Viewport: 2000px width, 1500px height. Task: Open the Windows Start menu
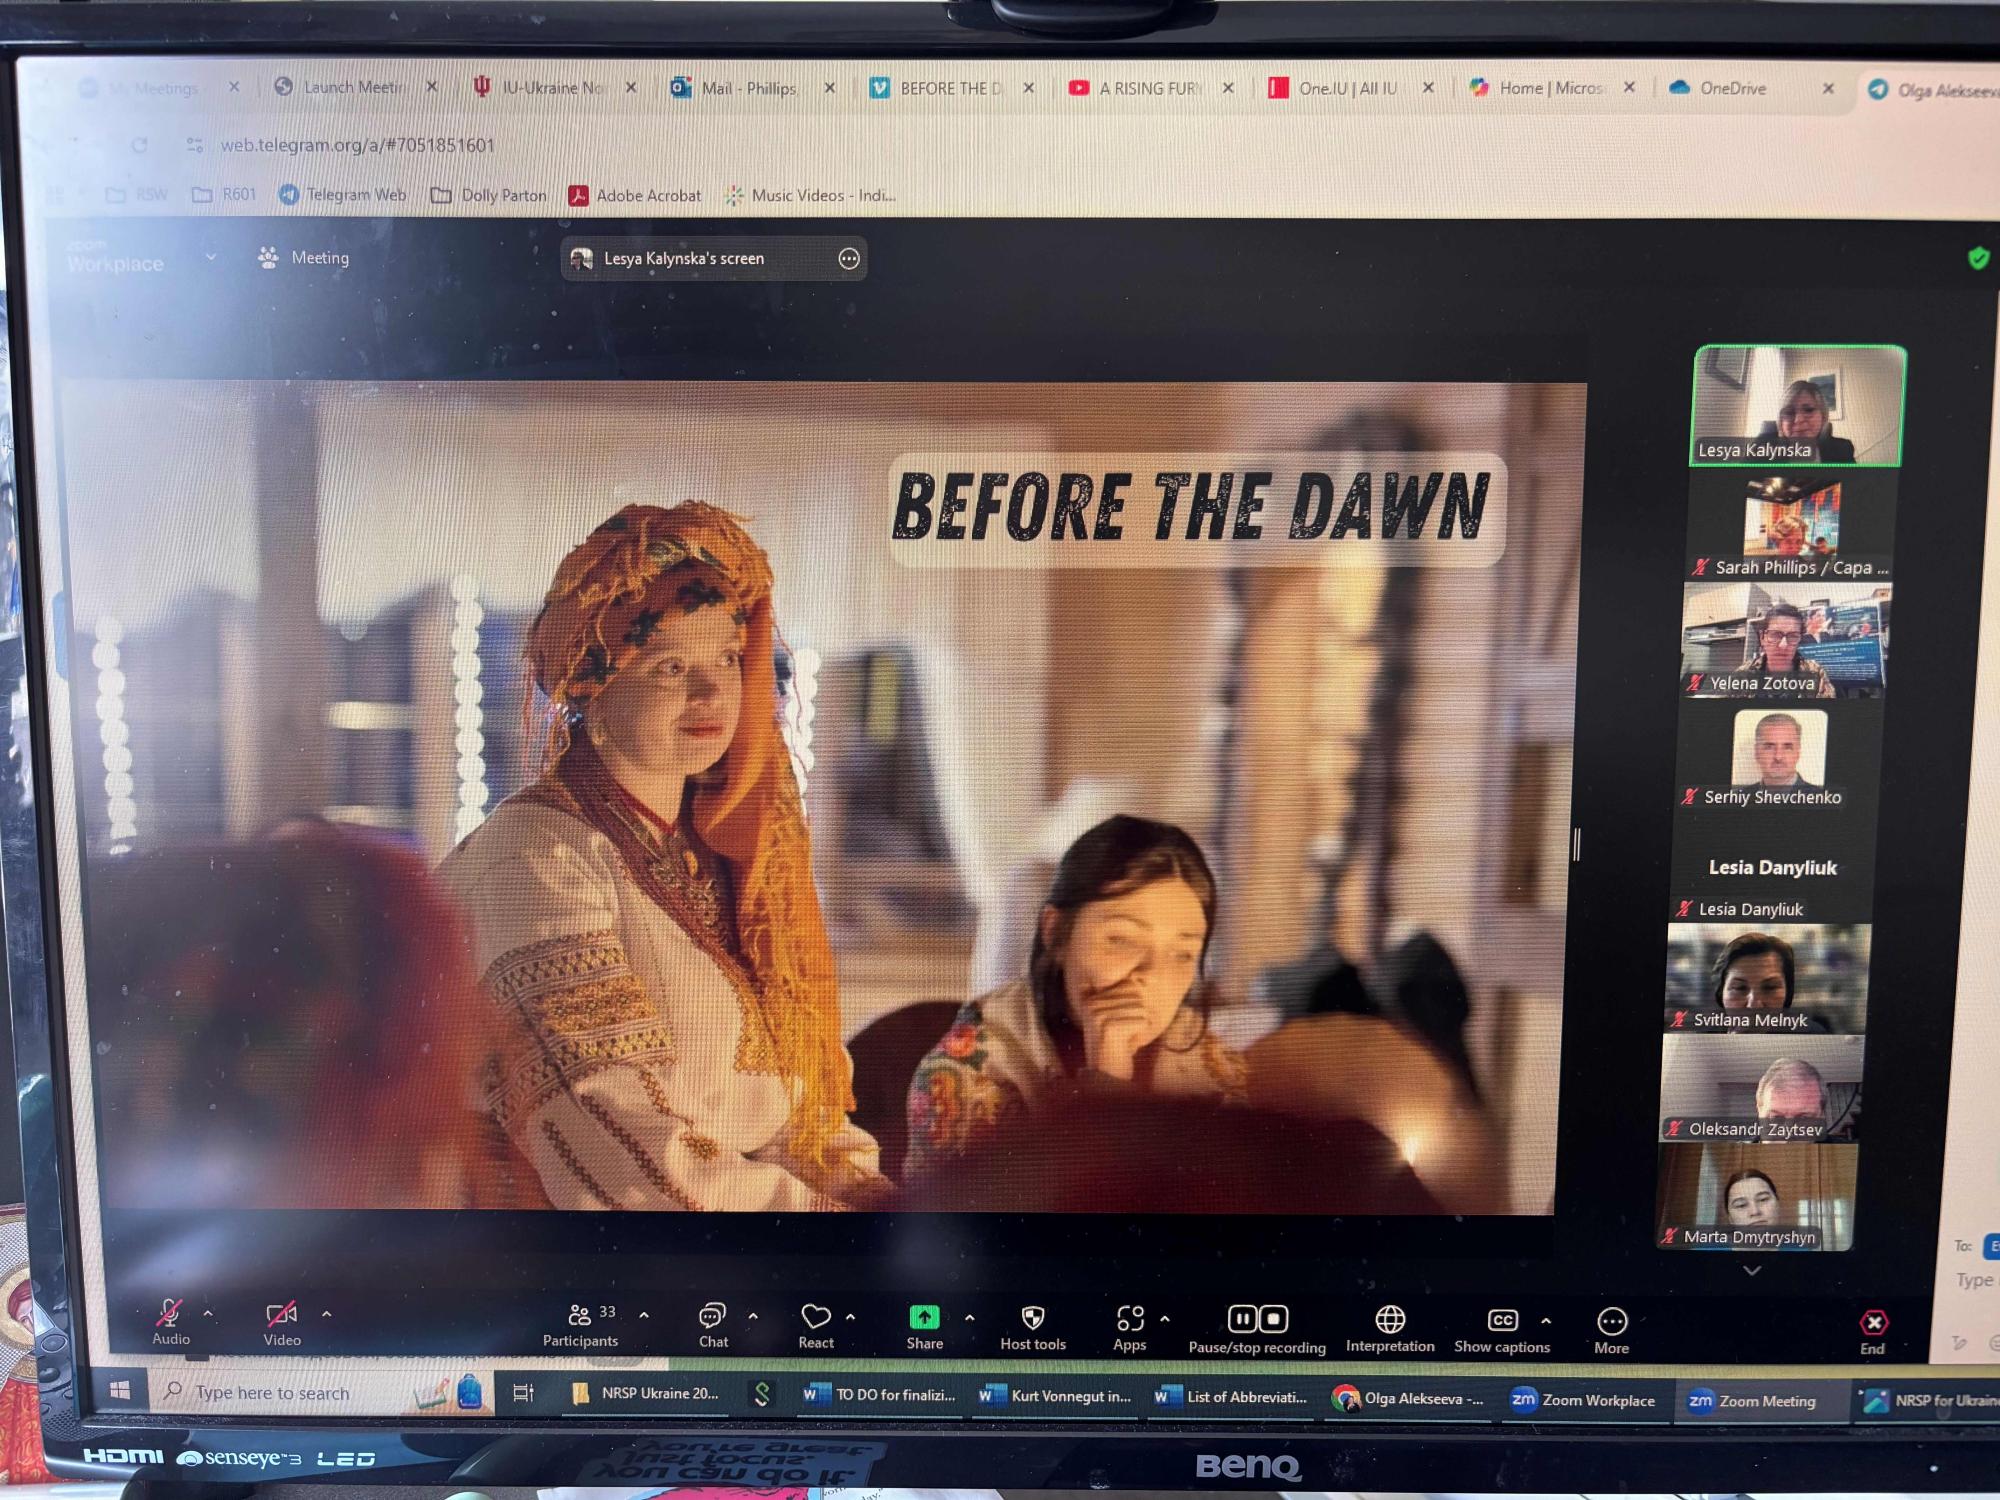pyautogui.click(x=119, y=1390)
